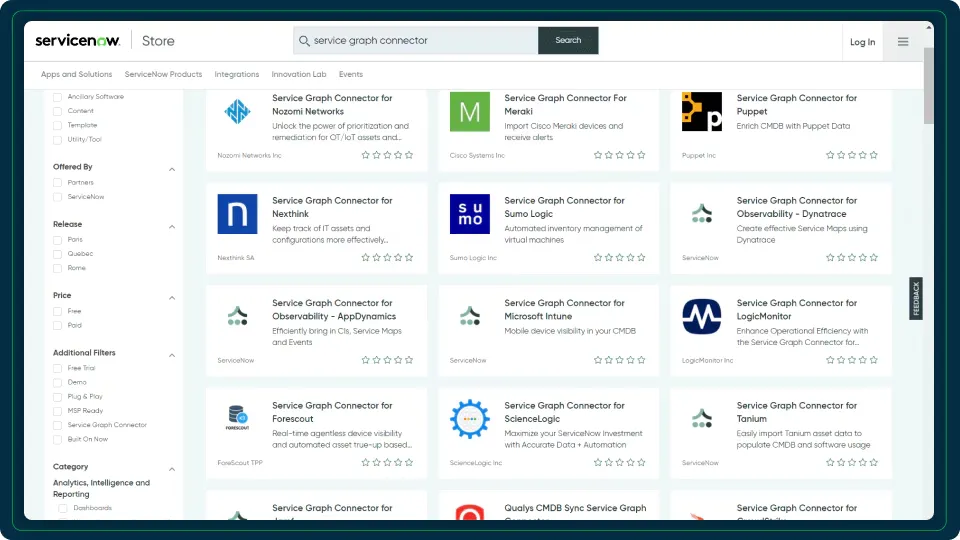
Task: Click star rating for Sumo Logic
Action: click(619, 257)
